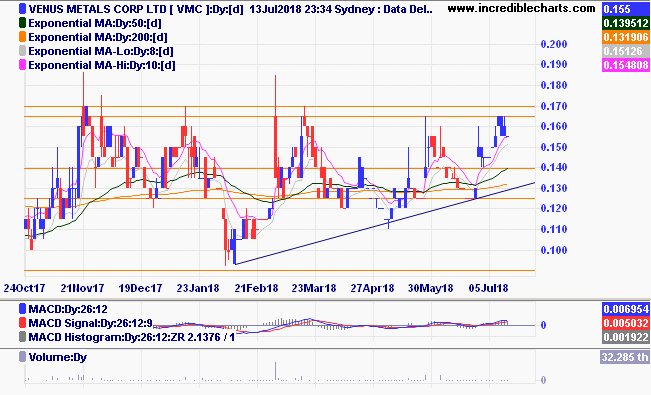Click the 27Apr18 date axis label

372,288
